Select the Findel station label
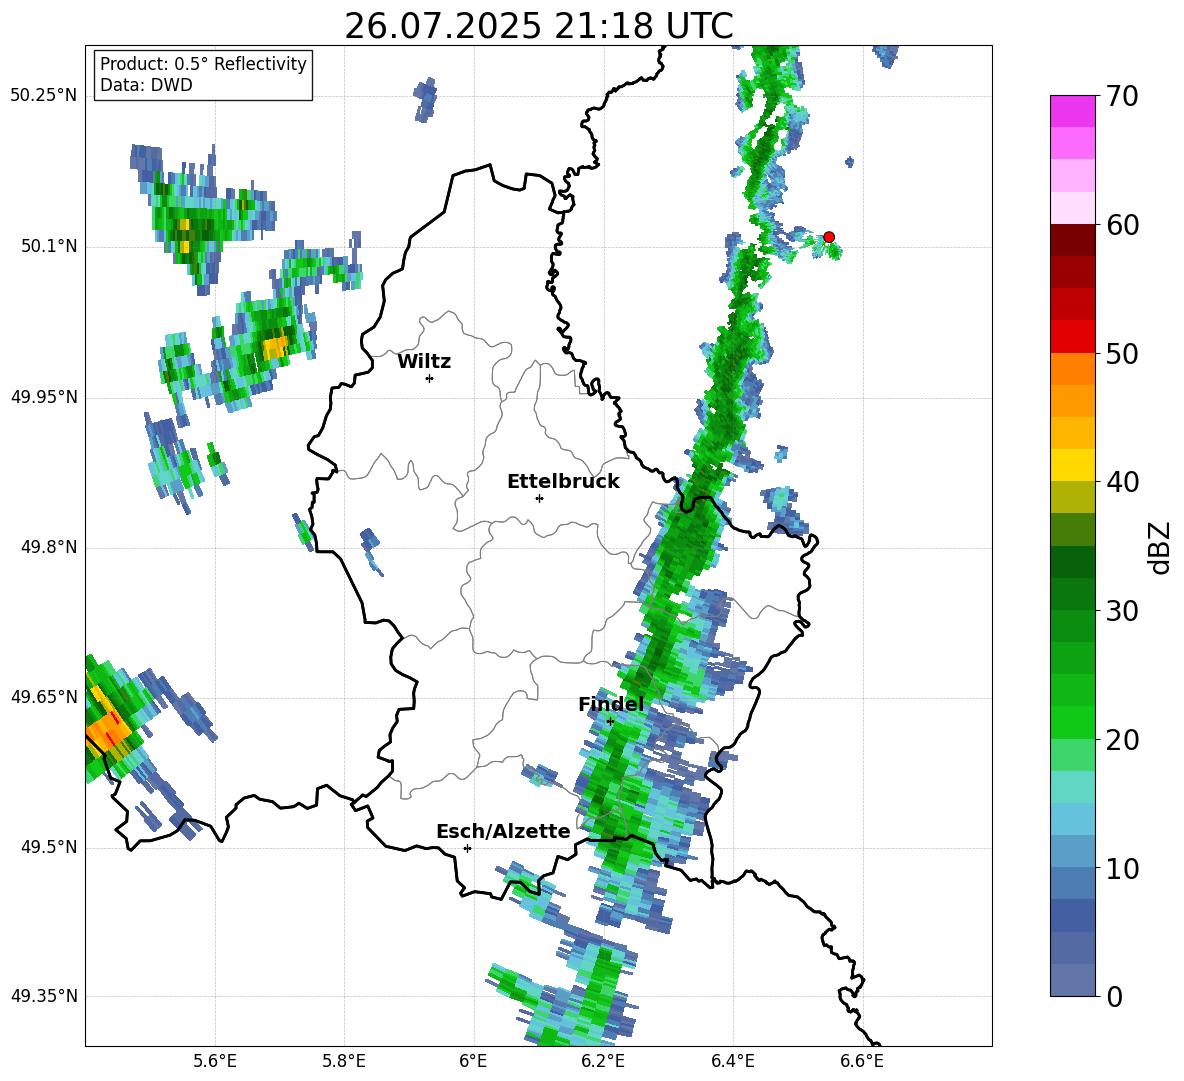1184x1081 pixels. click(611, 704)
